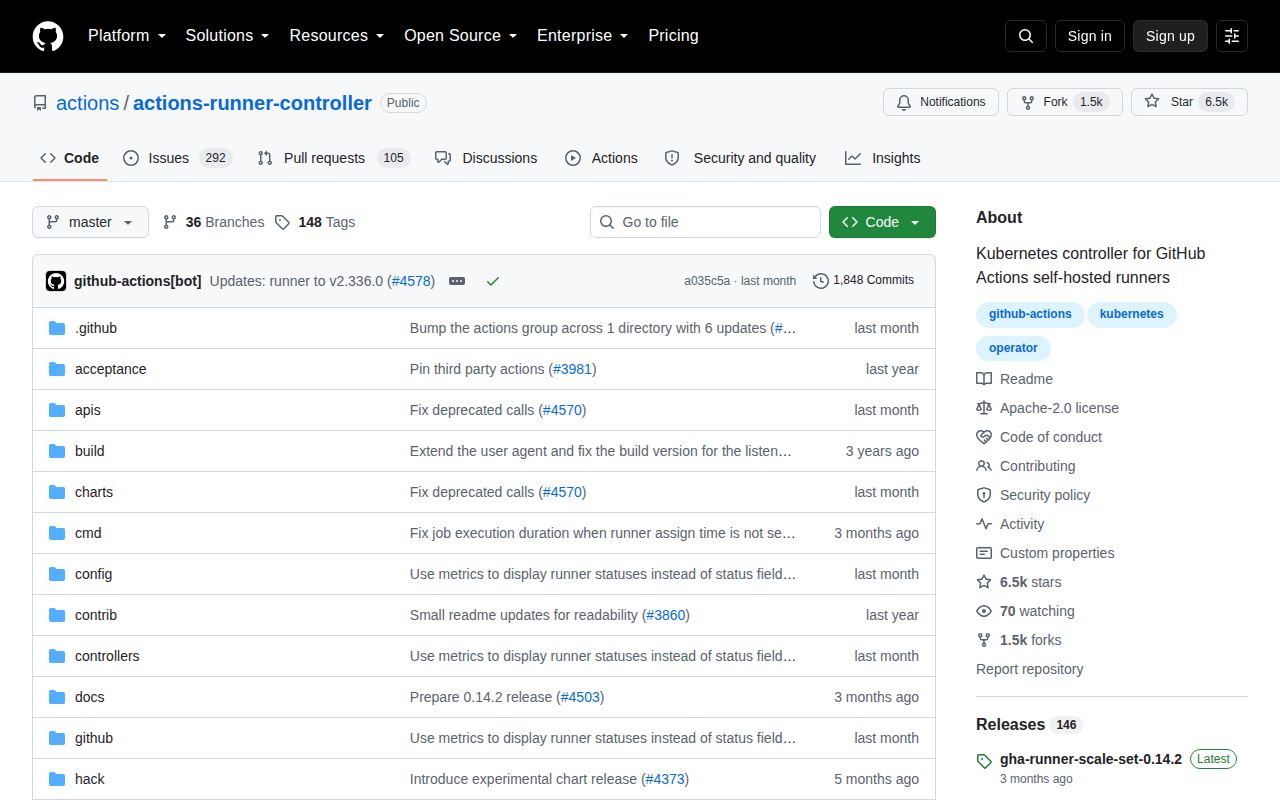Open the Open Source dropdown menu
The width and height of the screenshot is (1280, 800).
461,36
